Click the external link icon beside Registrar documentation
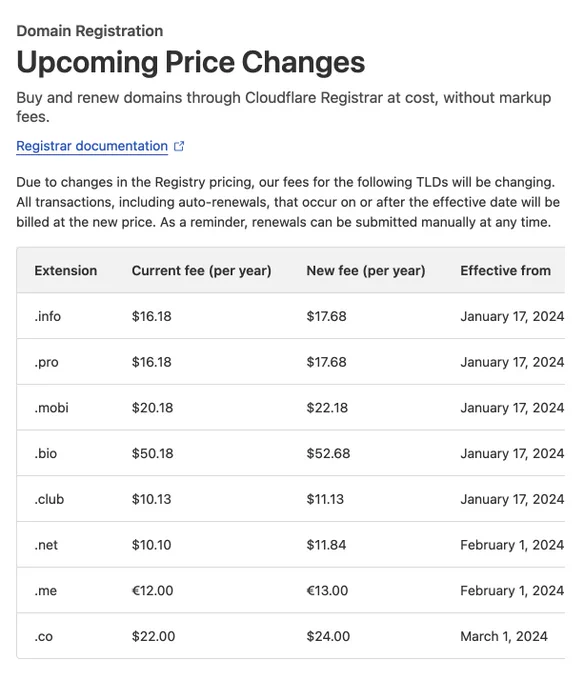This screenshot has width=584, height=680. (x=179, y=146)
